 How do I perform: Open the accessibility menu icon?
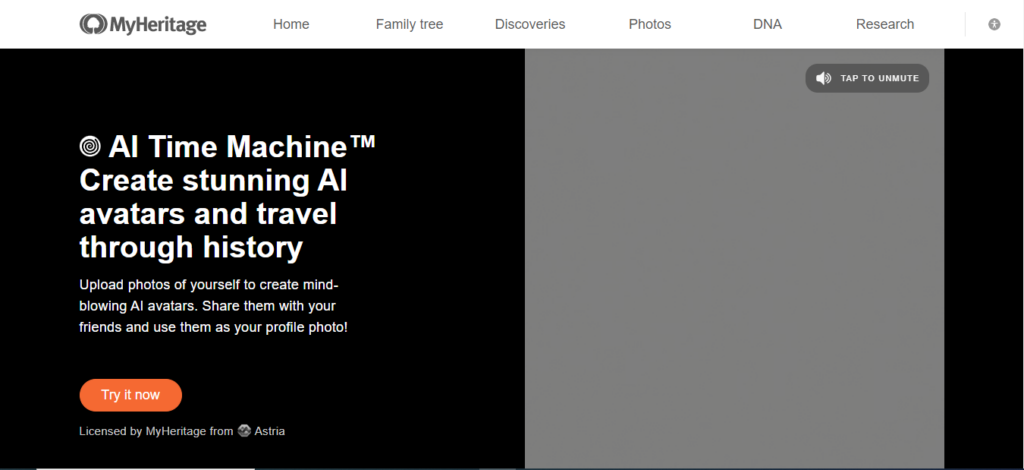994,24
